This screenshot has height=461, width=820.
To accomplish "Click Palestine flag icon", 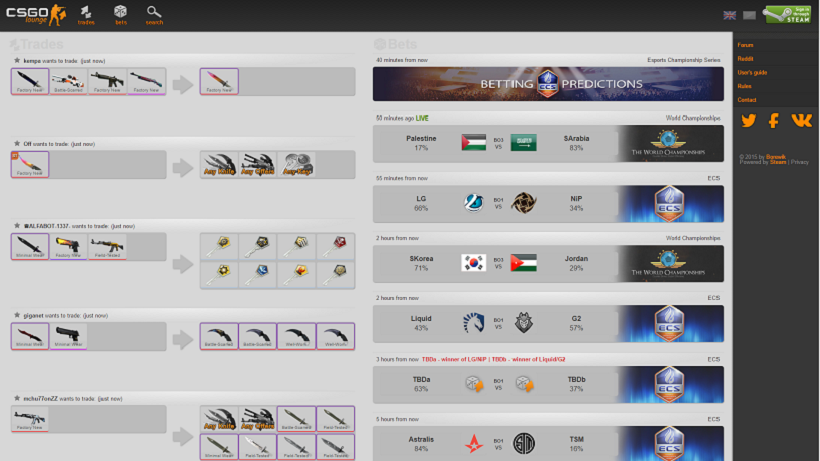I will [473, 143].
